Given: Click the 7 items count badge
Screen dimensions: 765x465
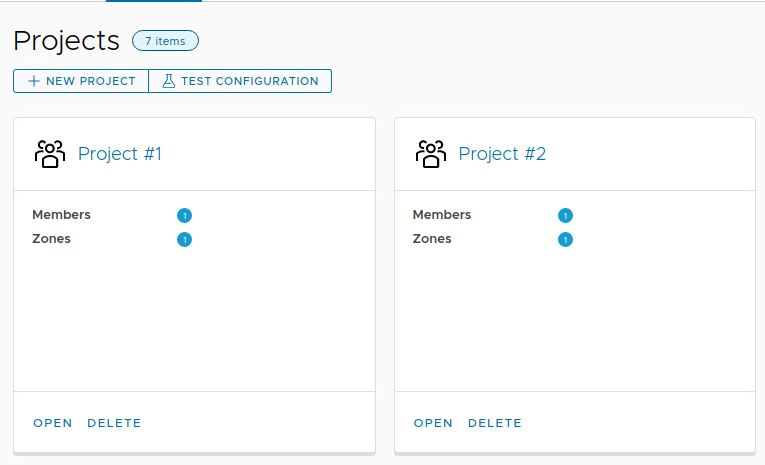Looking at the screenshot, I should 165,40.
